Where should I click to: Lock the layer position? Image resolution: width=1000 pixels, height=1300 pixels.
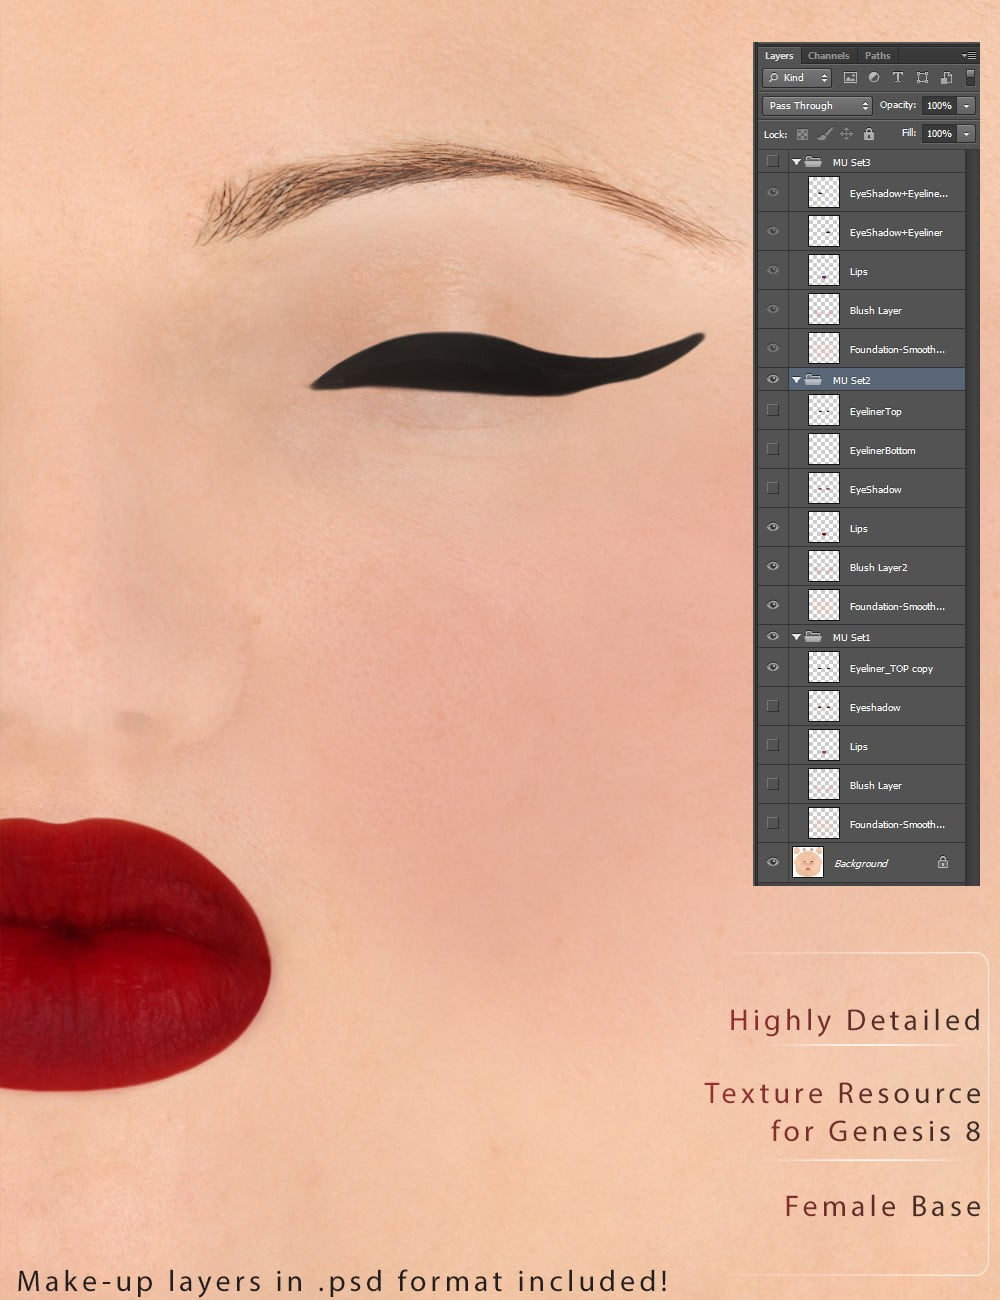[x=847, y=131]
